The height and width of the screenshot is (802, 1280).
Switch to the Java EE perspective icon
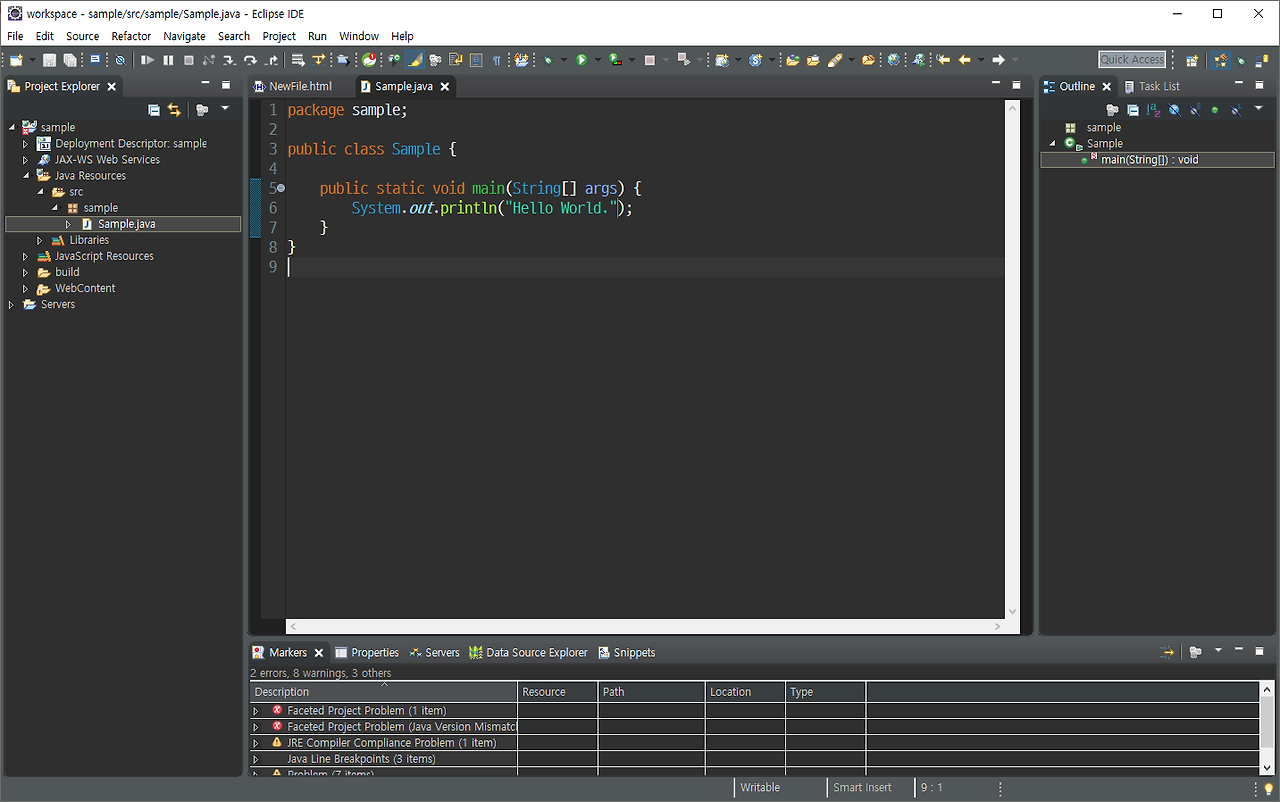(x=1220, y=60)
